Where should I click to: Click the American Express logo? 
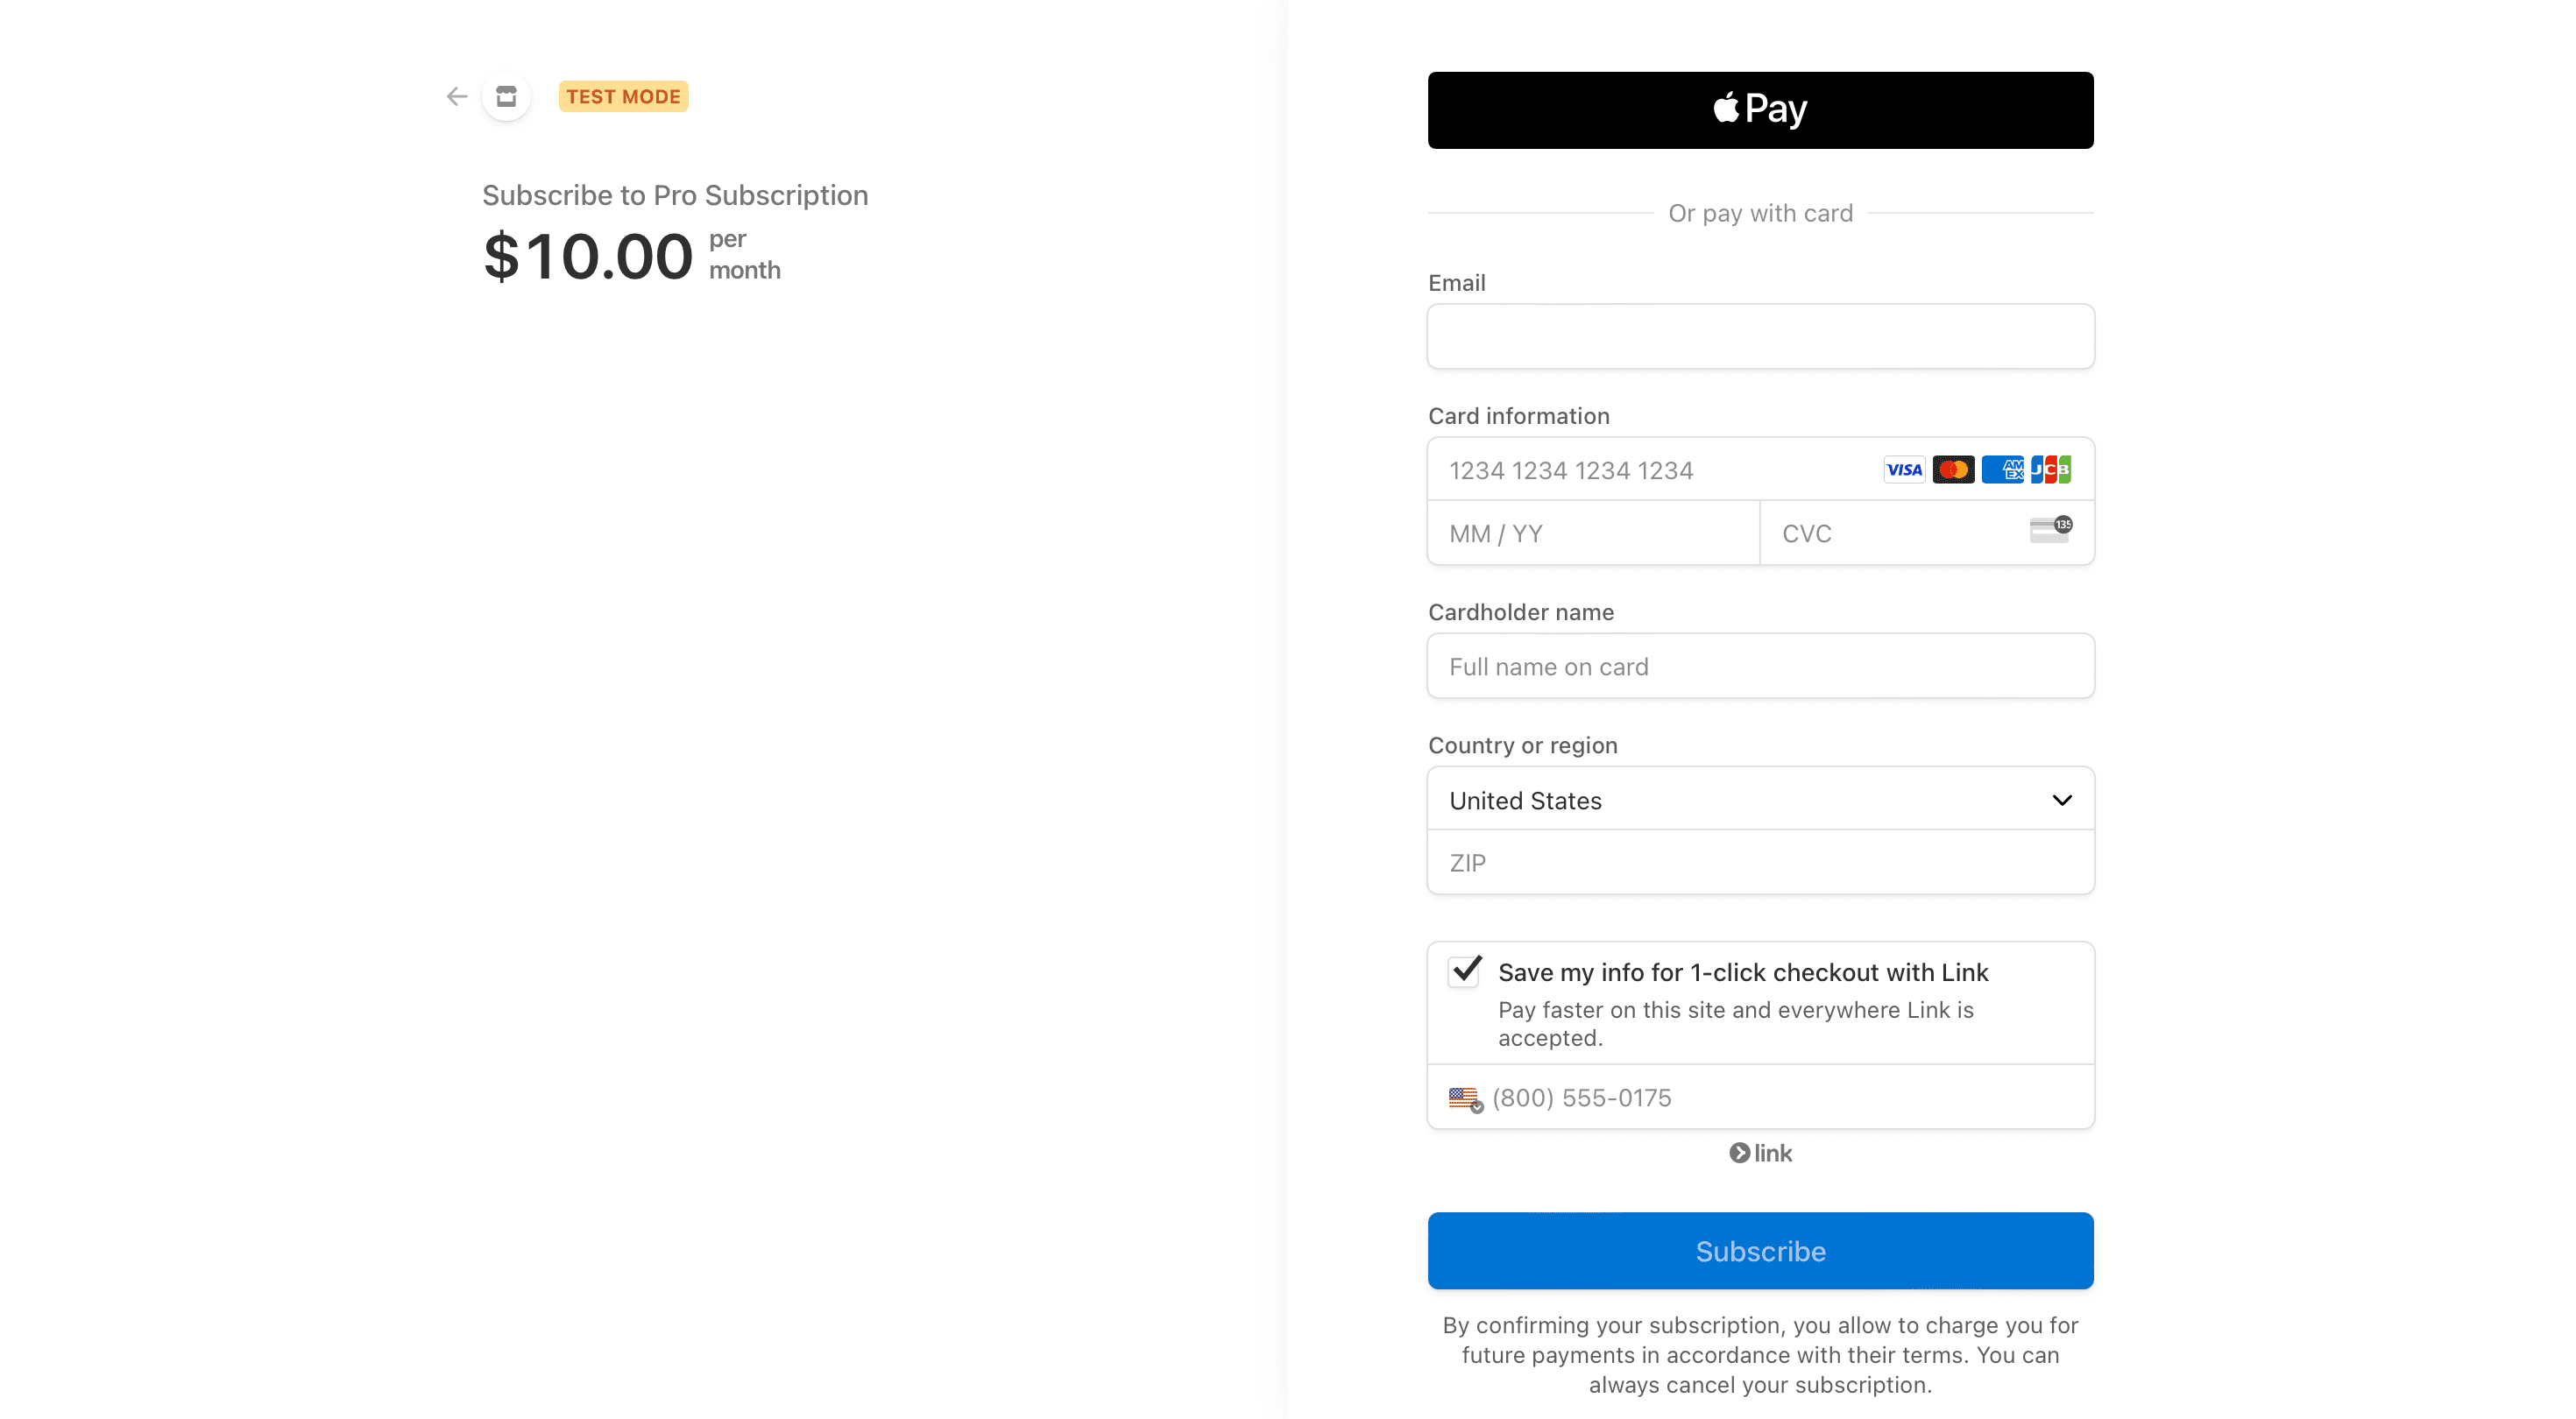click(x=2002, y=470)
